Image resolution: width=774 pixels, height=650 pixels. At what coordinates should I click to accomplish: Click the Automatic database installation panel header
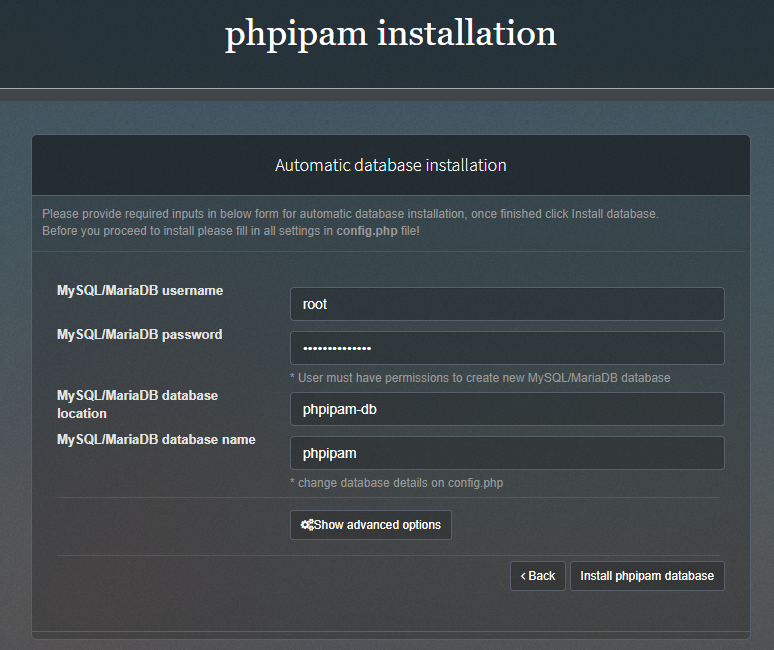pyautogui.click(x=390, y=165)
